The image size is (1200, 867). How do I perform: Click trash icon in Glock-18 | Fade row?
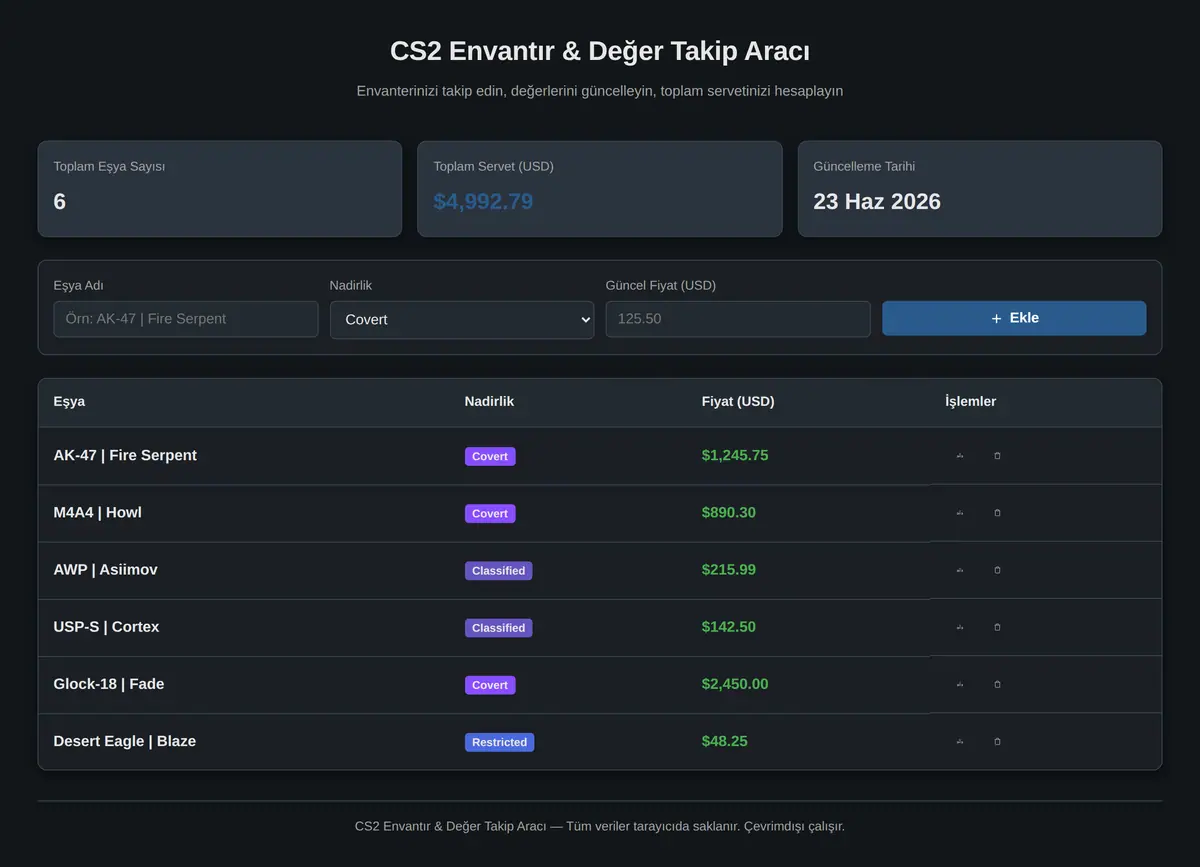[997, 684]
